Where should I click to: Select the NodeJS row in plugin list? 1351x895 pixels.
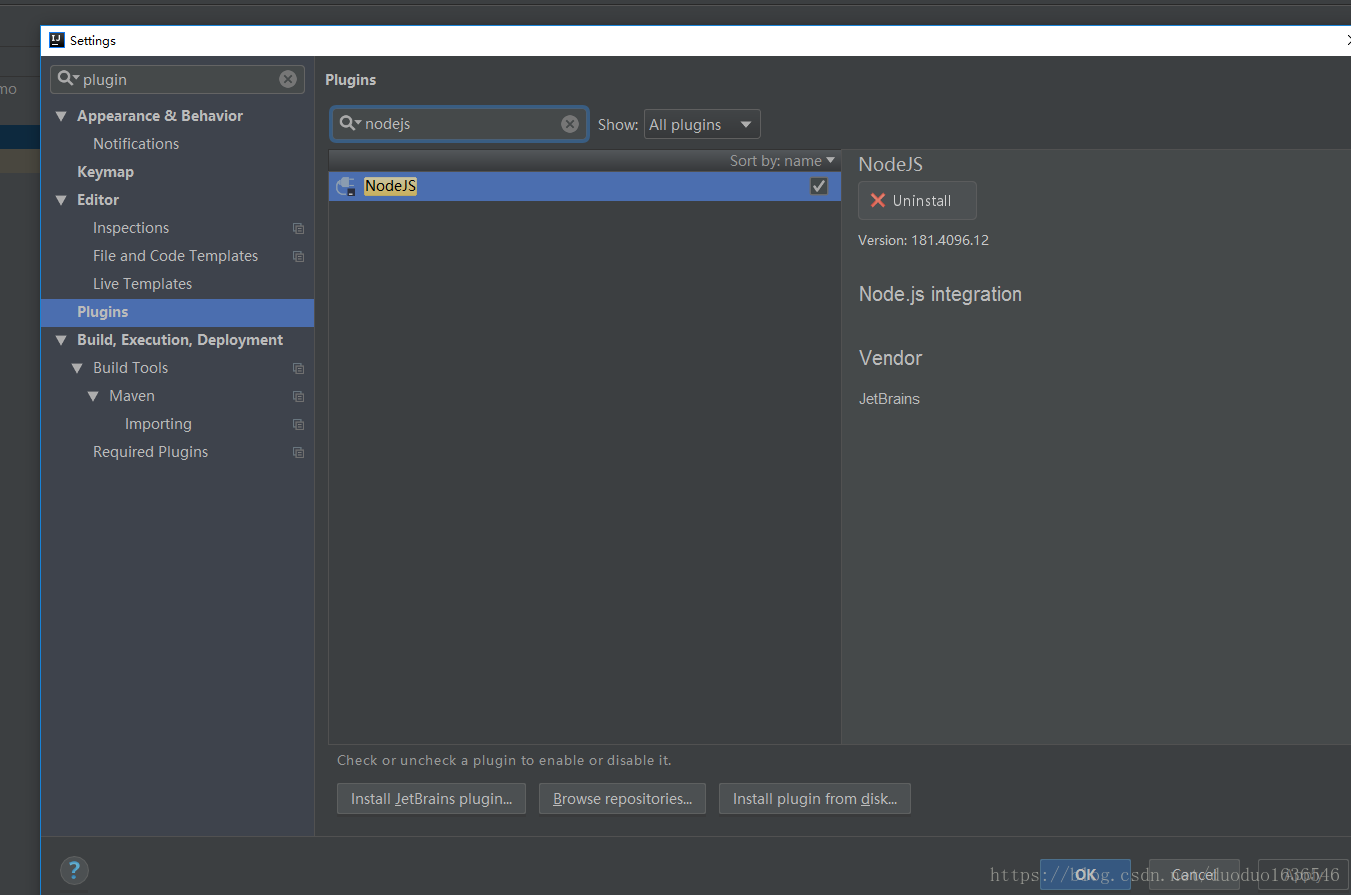(x=585, y=186)
